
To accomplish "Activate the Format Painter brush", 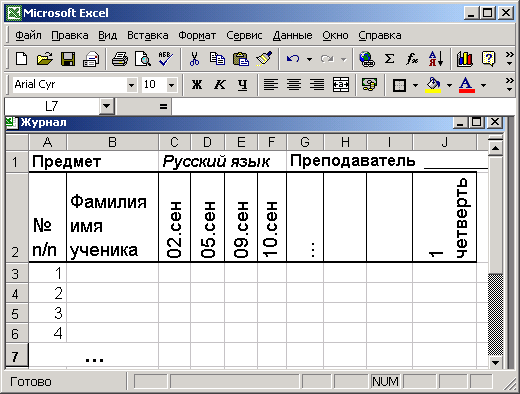I will tap(264, 59).
